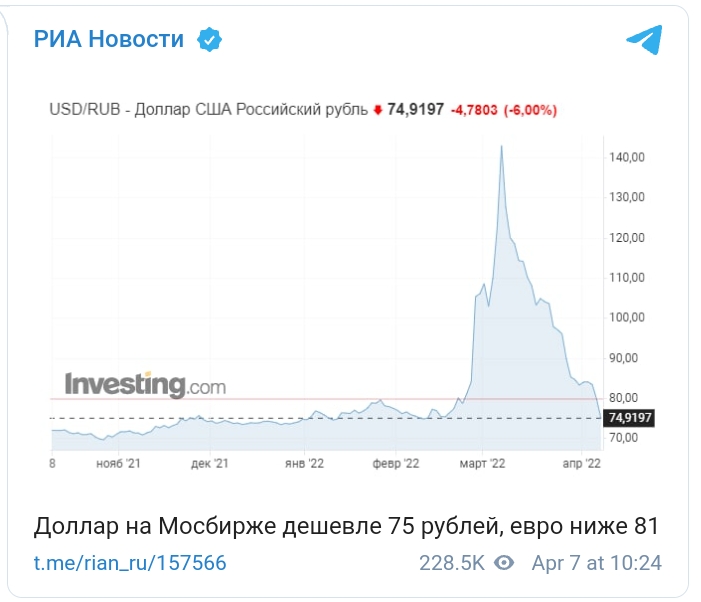Click the 100,00 price axis label
This screenshot has height=602, width=701.
click(x=627, y=317)
